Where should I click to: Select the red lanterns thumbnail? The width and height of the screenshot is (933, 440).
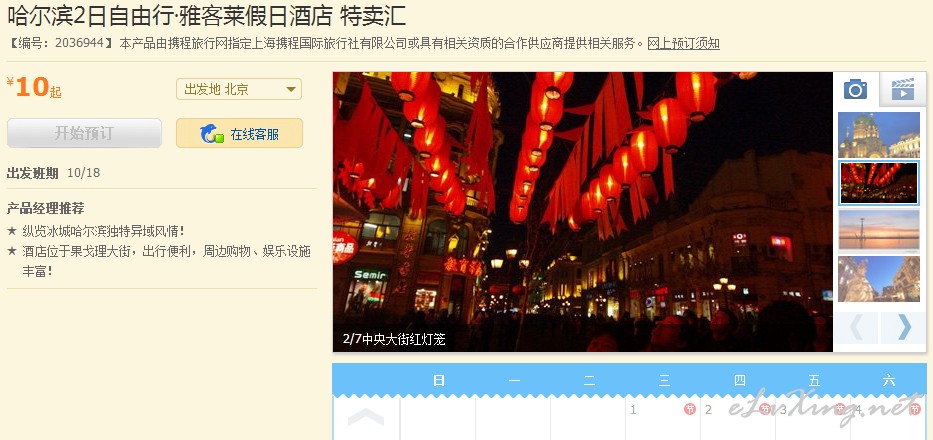click(x=879, y=183)
